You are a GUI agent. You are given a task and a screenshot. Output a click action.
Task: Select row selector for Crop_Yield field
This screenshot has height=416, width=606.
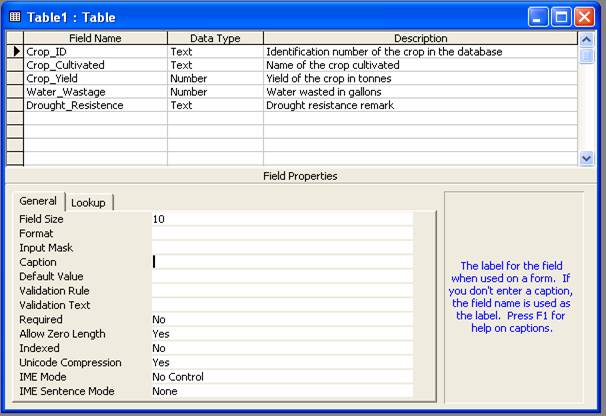pyautogui.click(x=15, y=78)
